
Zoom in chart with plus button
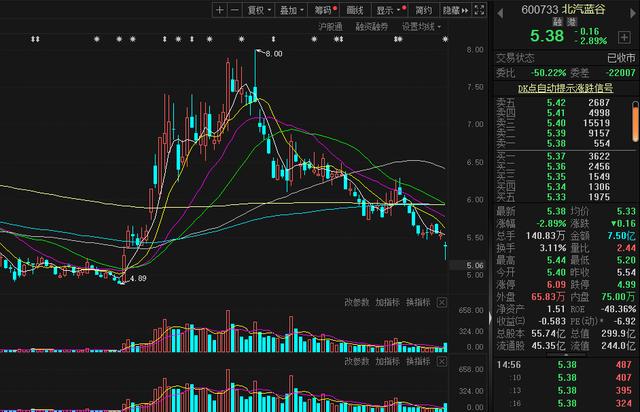point(220,10)
